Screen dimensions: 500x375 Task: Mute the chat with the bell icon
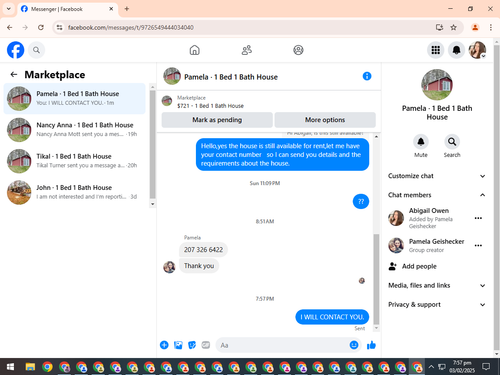pyautogui.click(x=421, y=142)
